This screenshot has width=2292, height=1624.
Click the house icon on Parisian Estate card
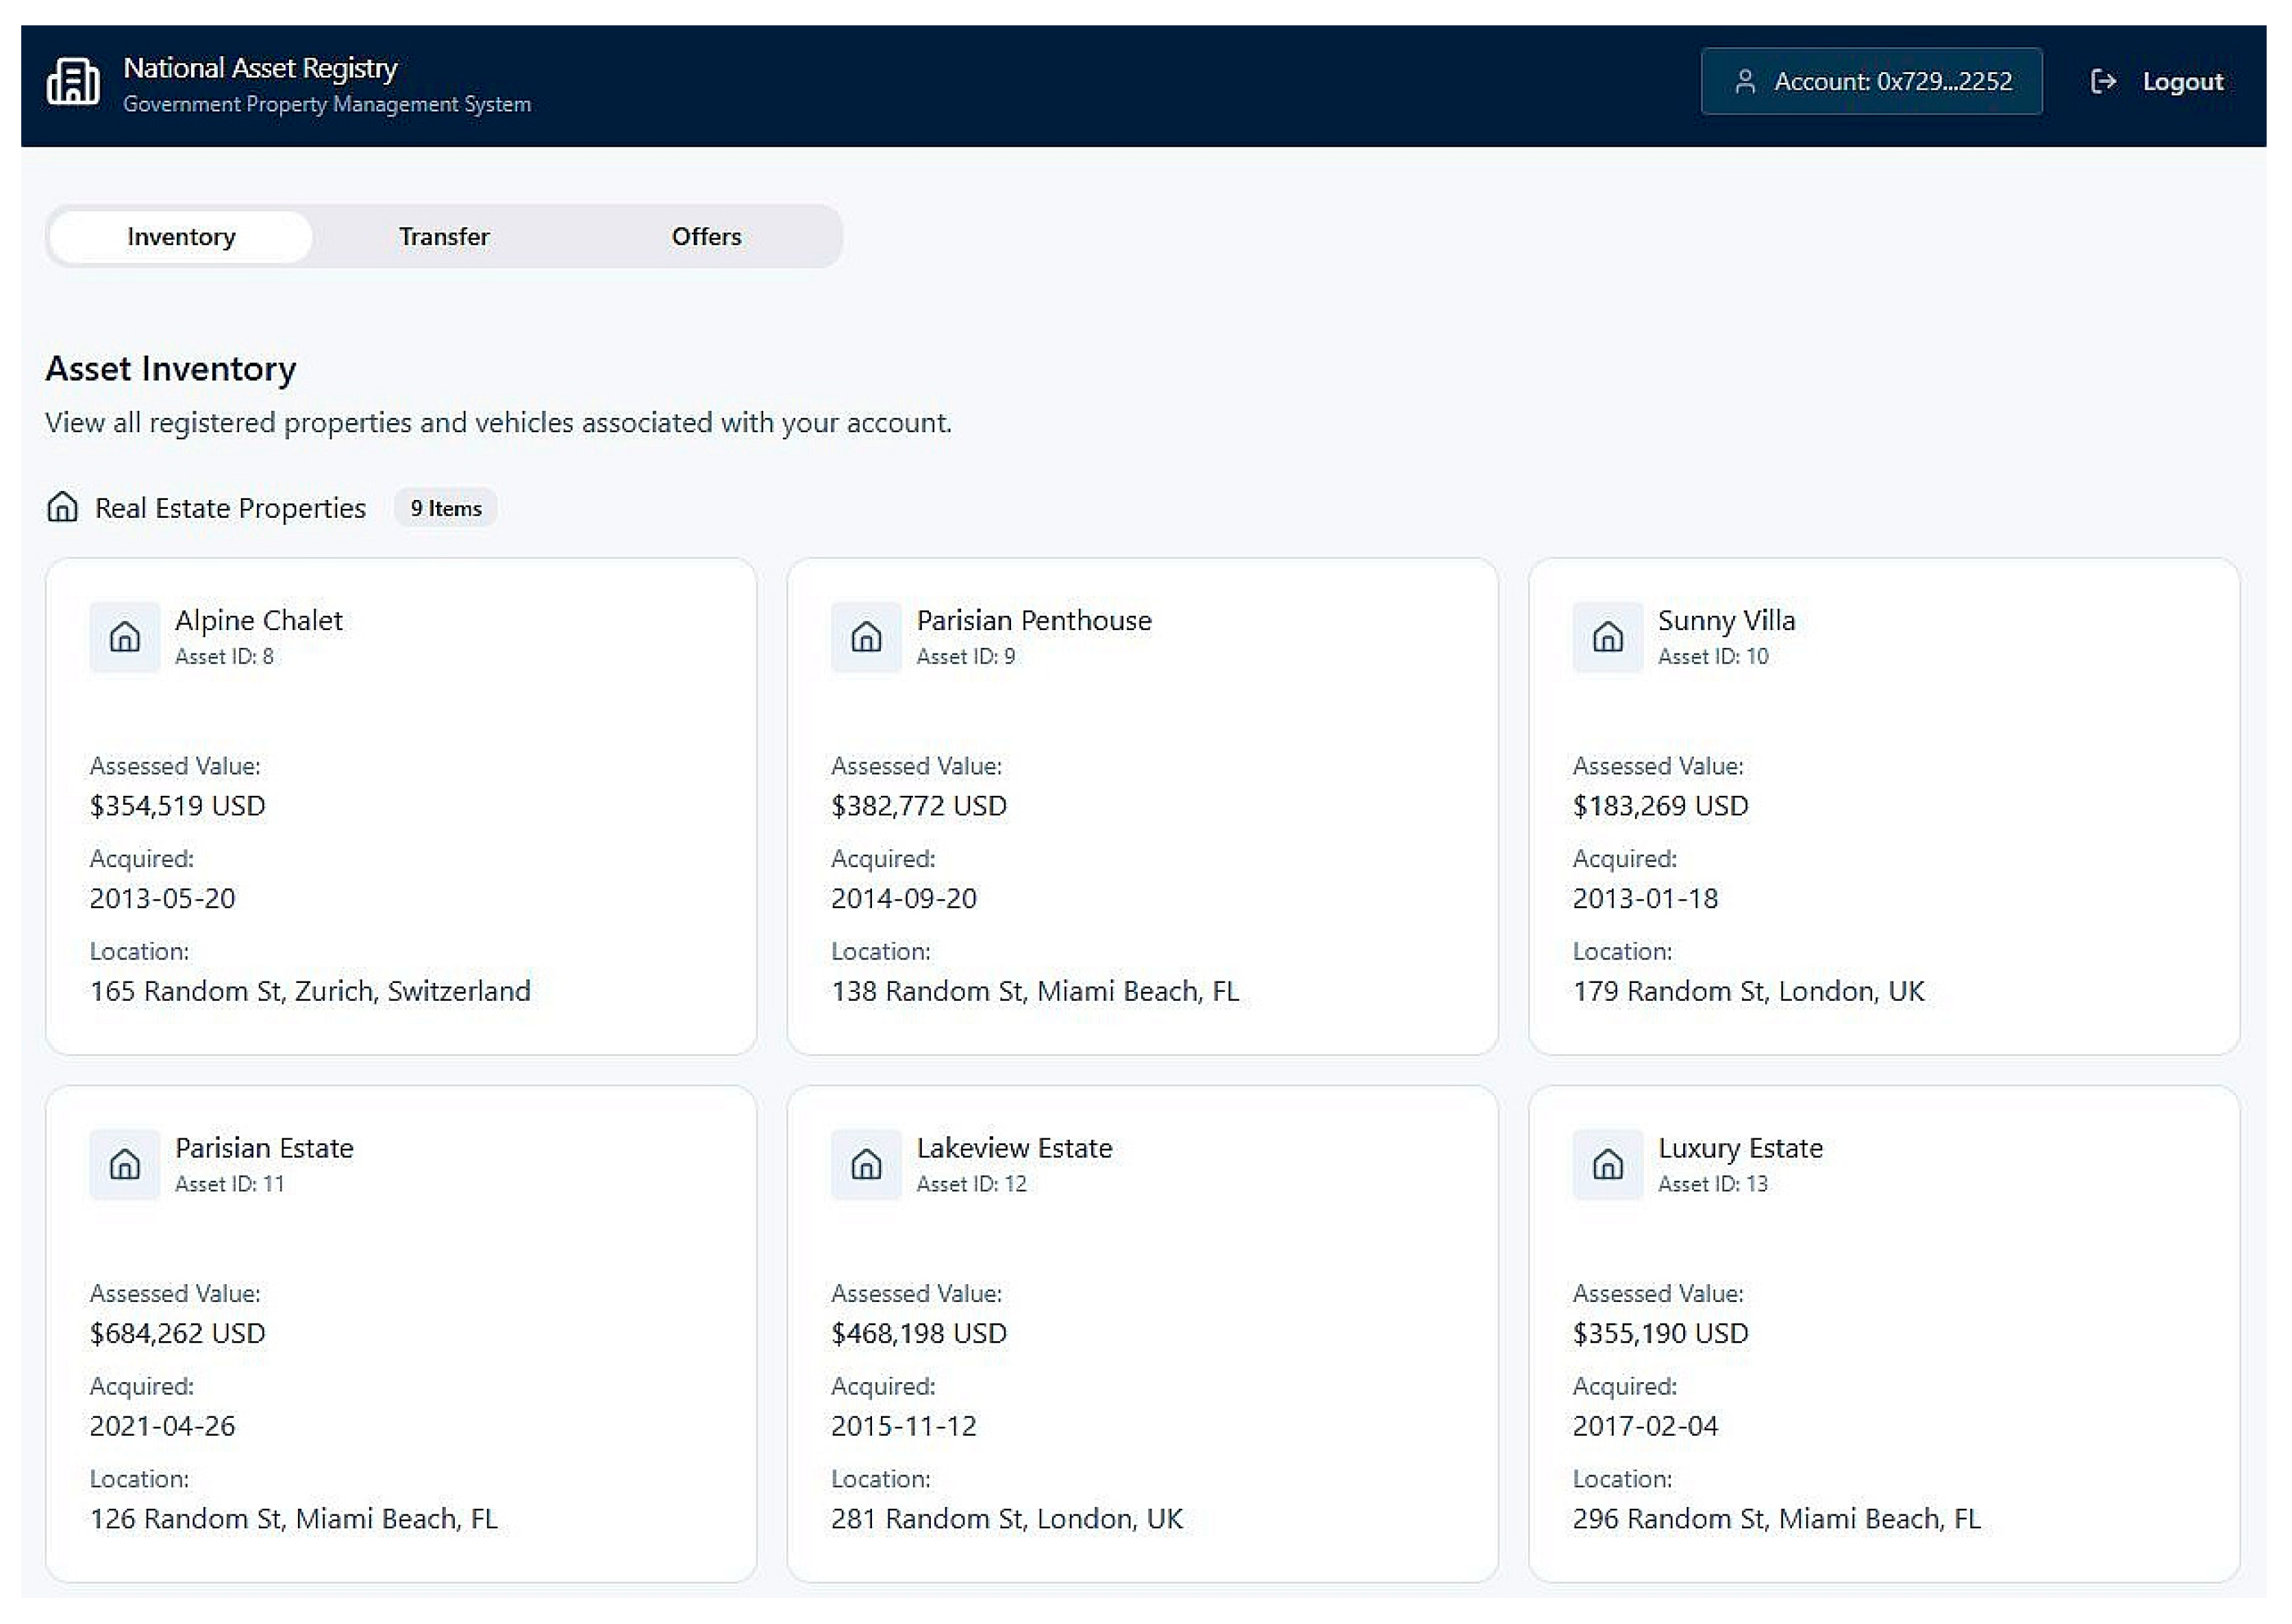click(125, 1164)
